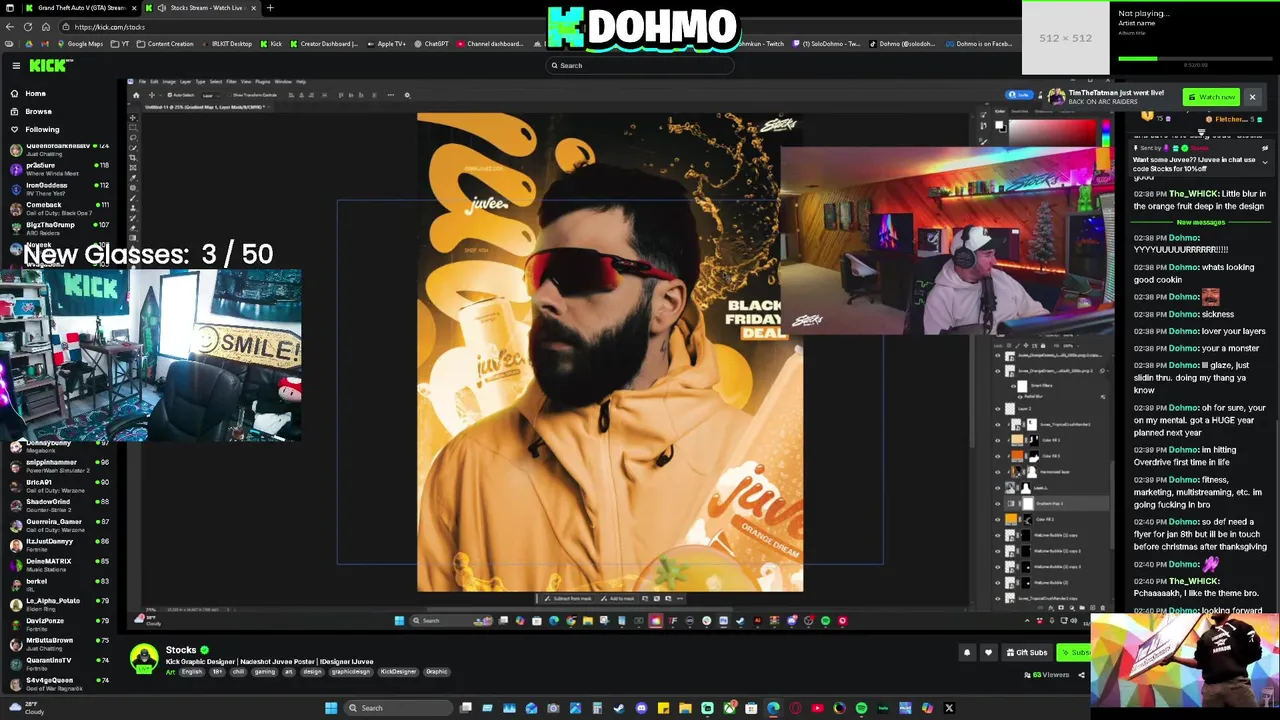Click the Kick search field
Screen dimensions: 1280x720
click(x=640, y=65)
